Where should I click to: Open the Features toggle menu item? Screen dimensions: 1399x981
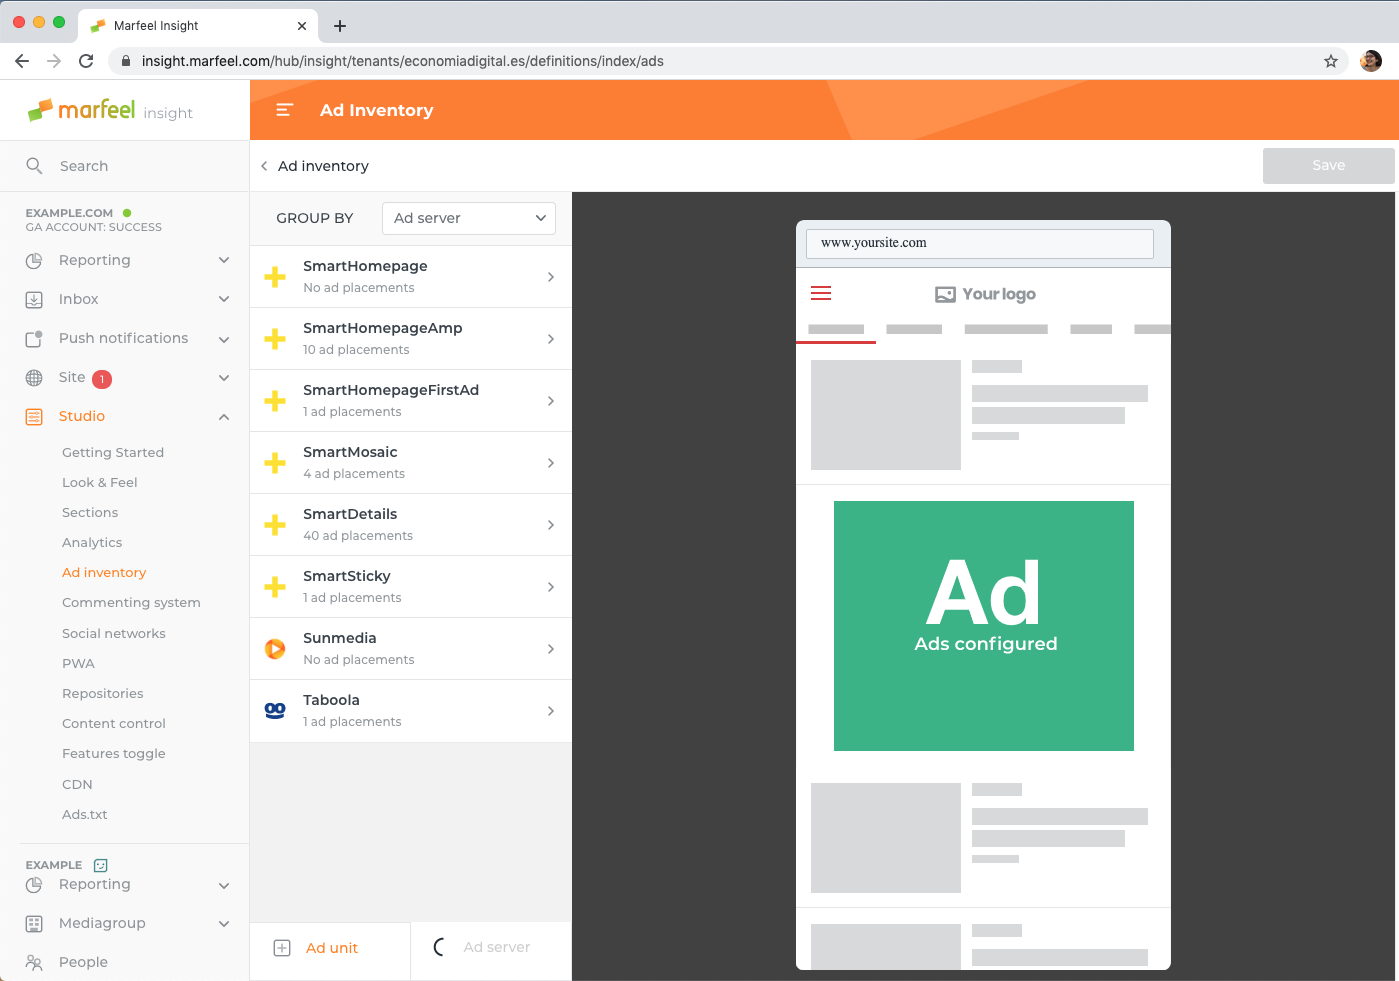[x=114, y=753]
